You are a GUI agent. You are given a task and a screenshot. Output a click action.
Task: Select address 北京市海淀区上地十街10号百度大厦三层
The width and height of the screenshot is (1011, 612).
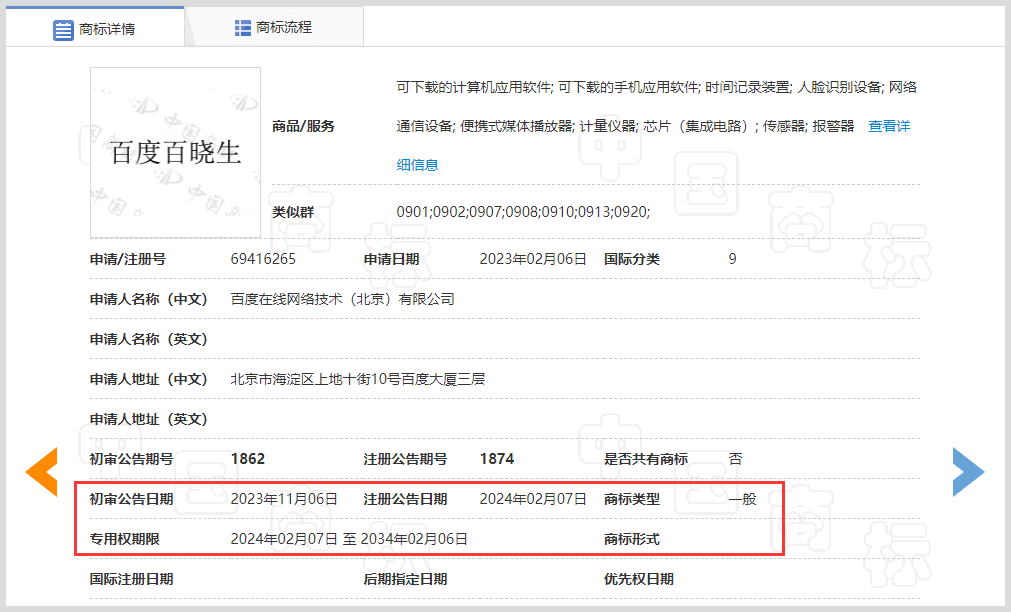(358, 379)
